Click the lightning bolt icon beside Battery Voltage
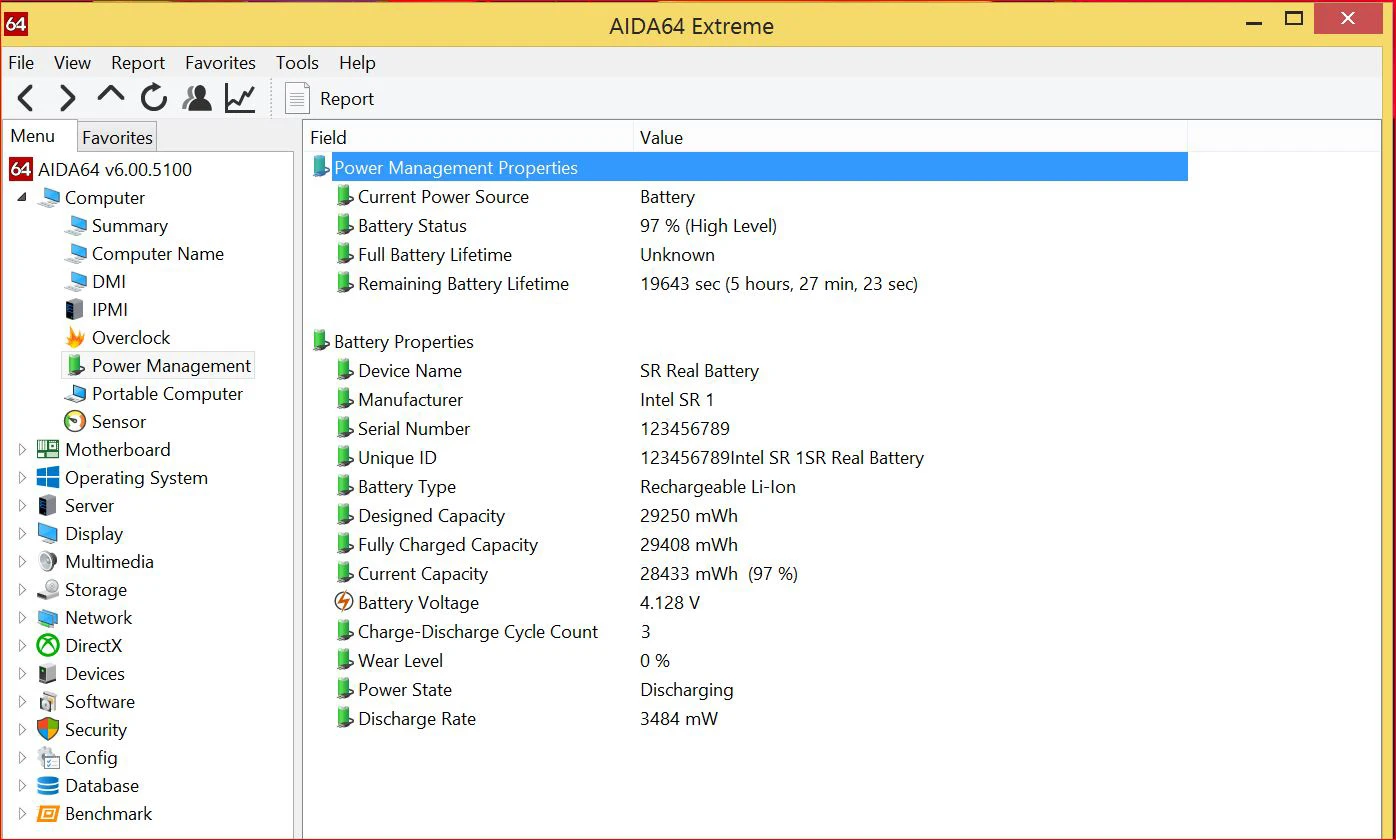Screen dimensions: 1396x840 tap(344, 602)
